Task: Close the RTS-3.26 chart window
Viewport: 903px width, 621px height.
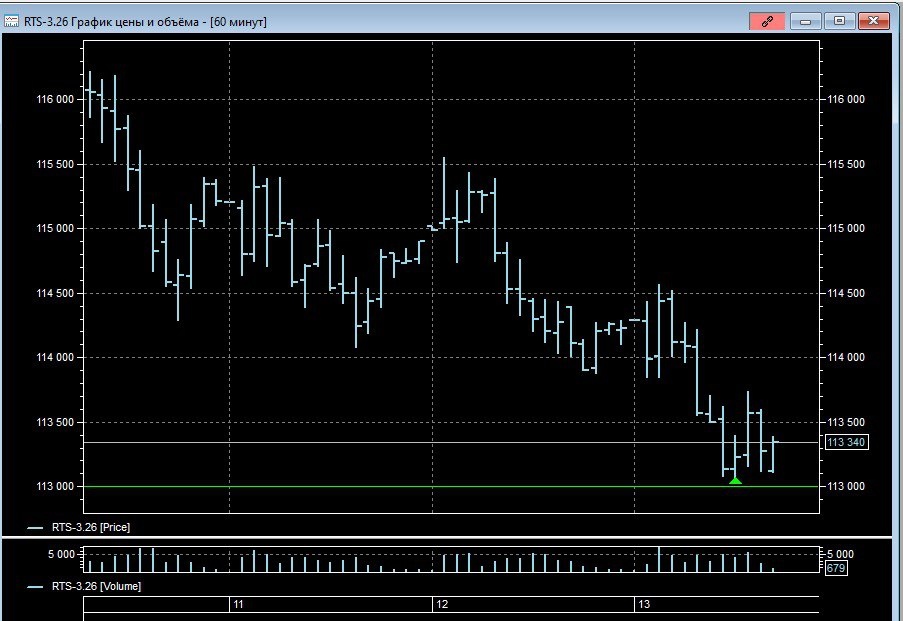Action: pyautogui.click(x=873, y=21)
